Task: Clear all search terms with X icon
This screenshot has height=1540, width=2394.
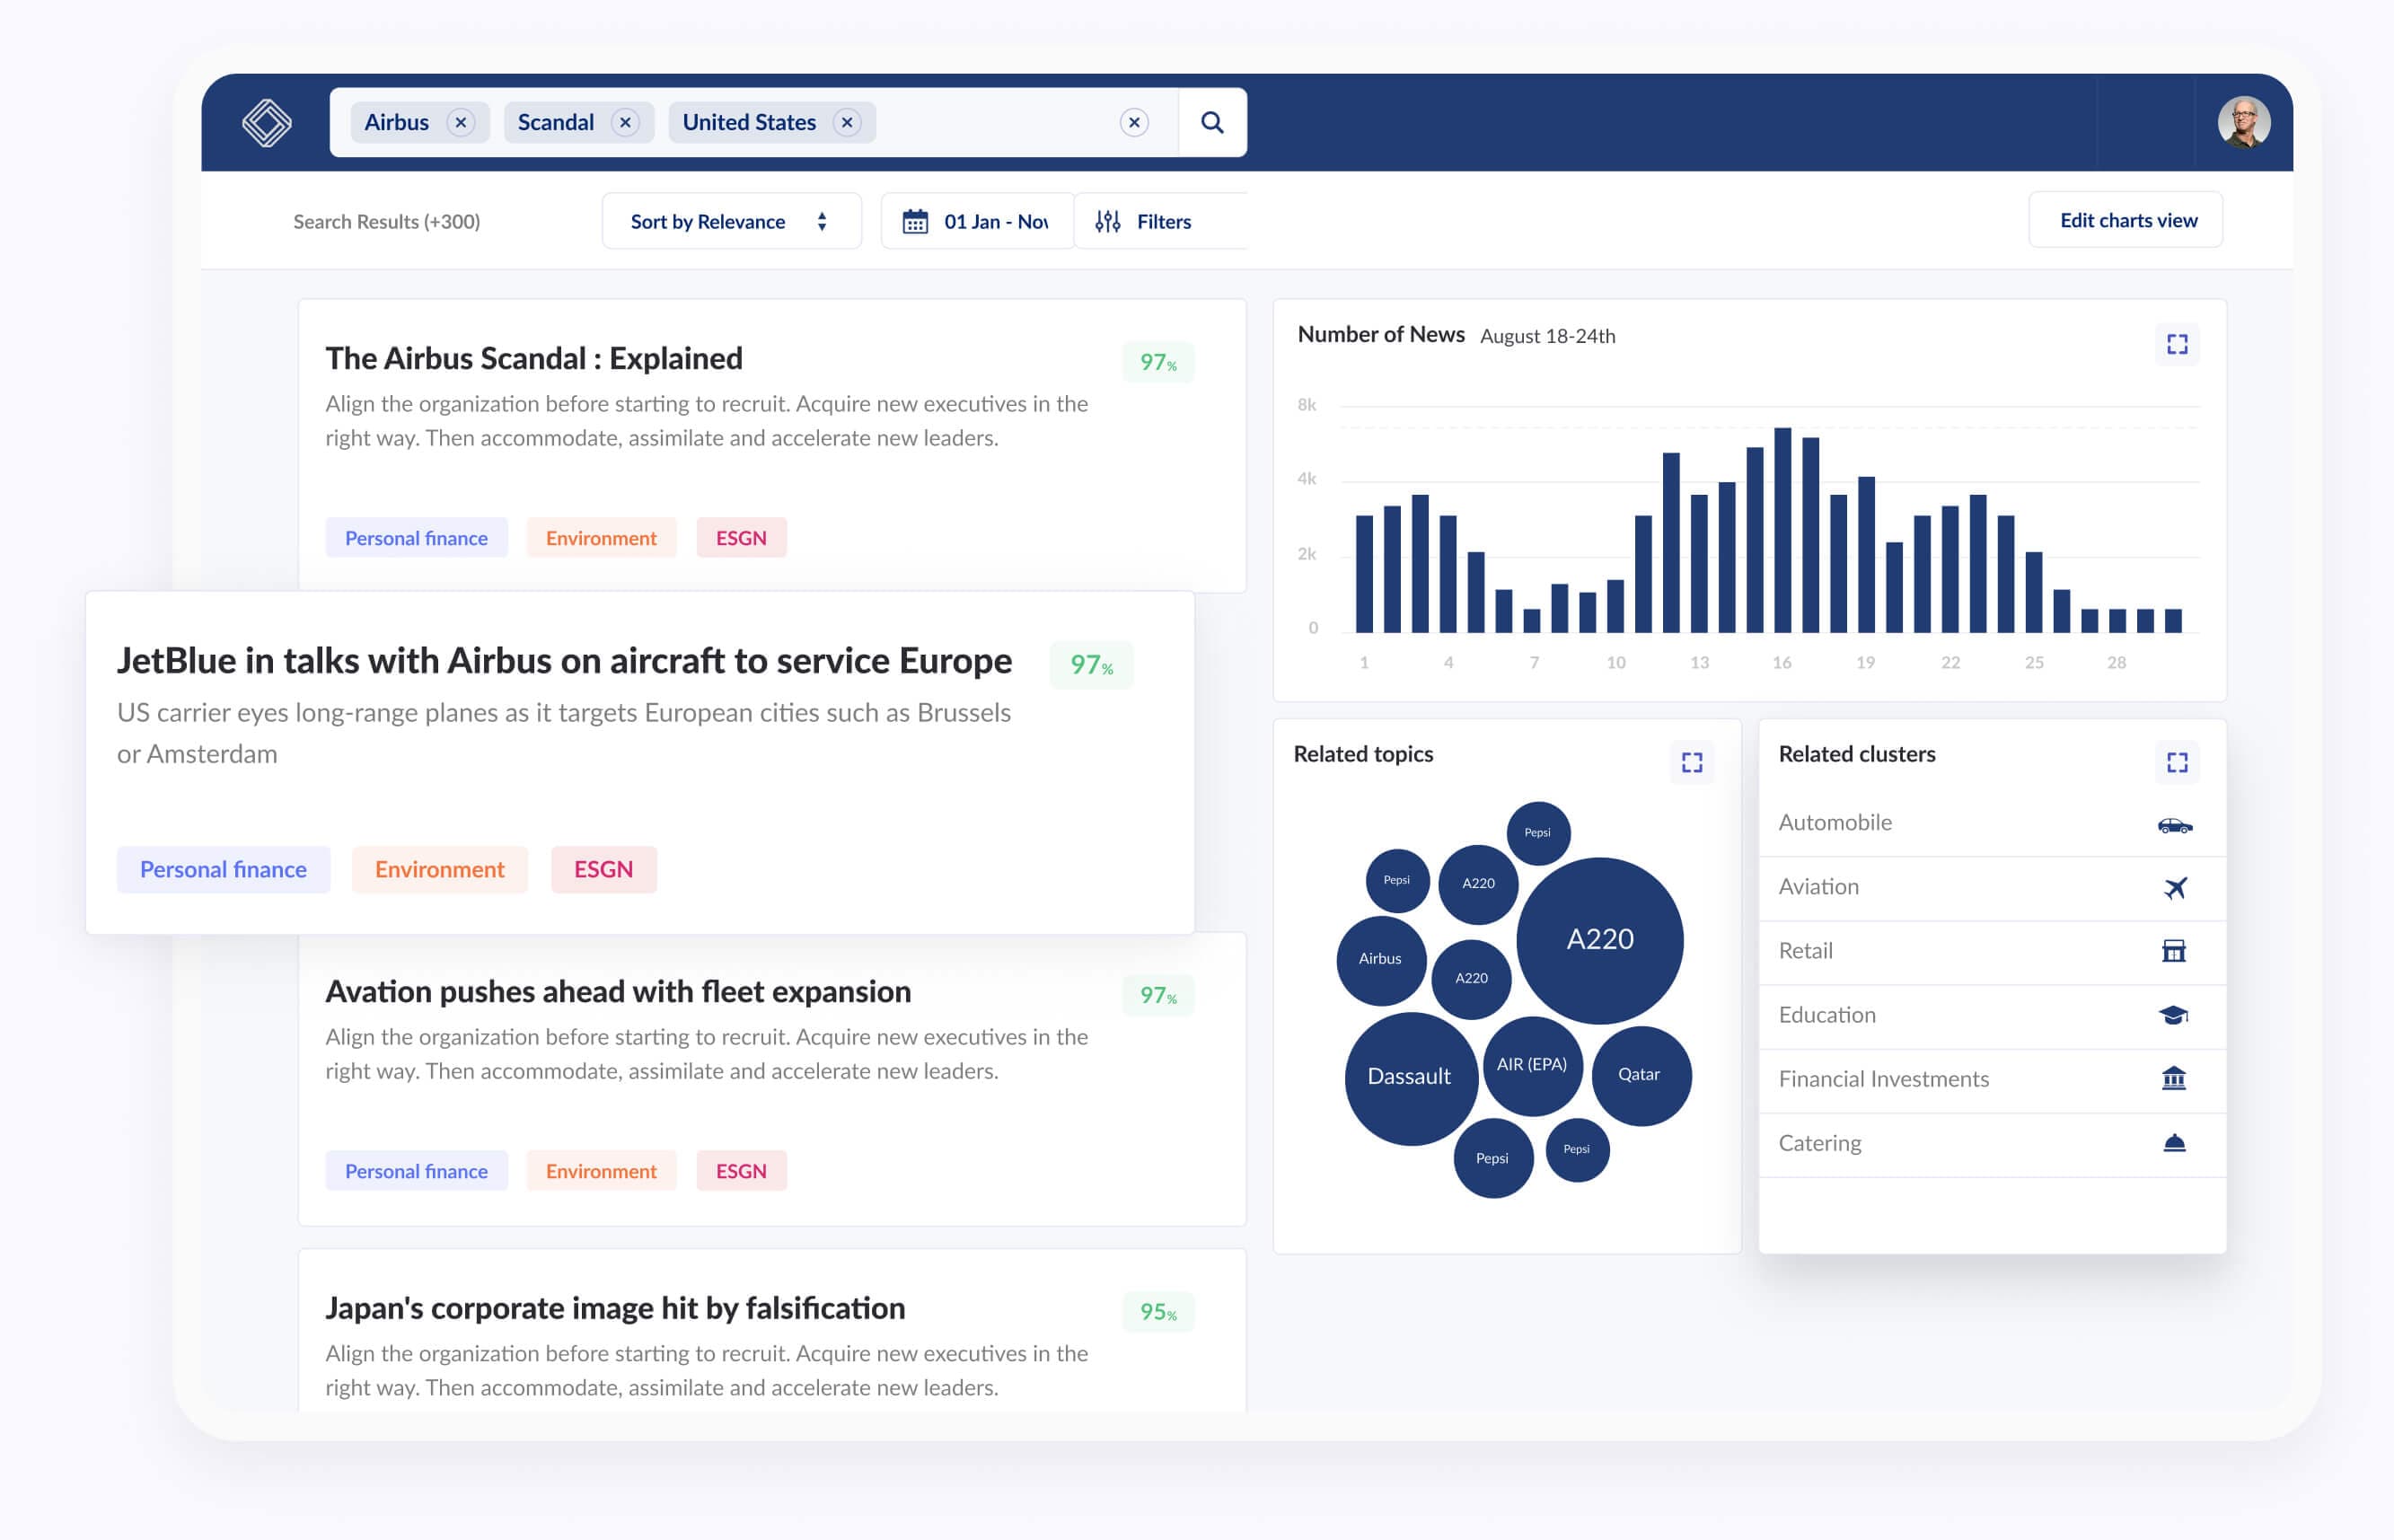Action: pyautogui.click(x=1133, y=122)
